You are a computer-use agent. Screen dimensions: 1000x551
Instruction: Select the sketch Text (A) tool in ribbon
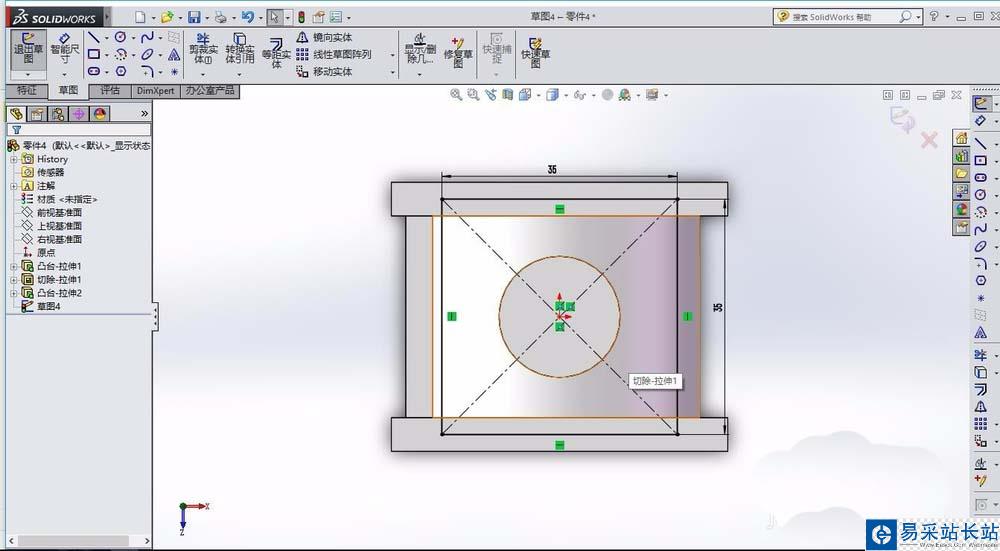tap(174, 54)
